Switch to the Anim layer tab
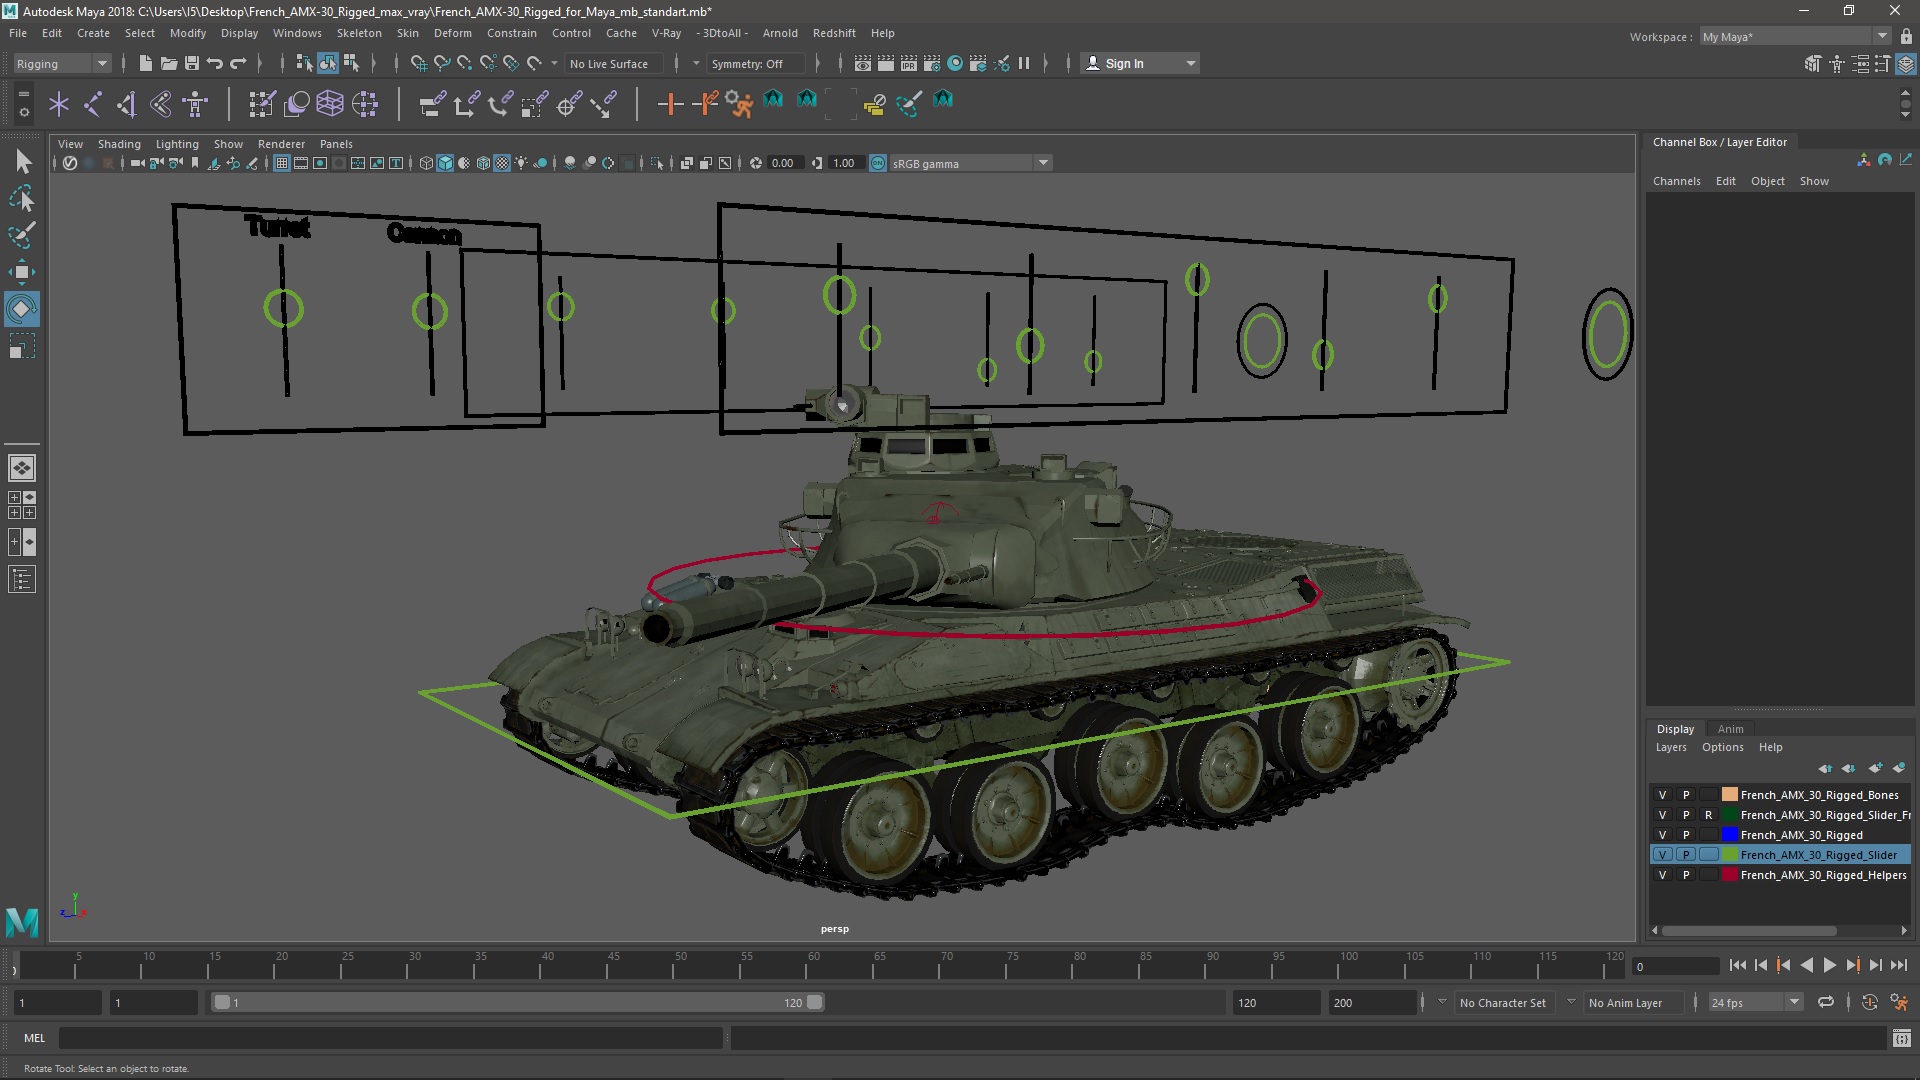 1730,729
